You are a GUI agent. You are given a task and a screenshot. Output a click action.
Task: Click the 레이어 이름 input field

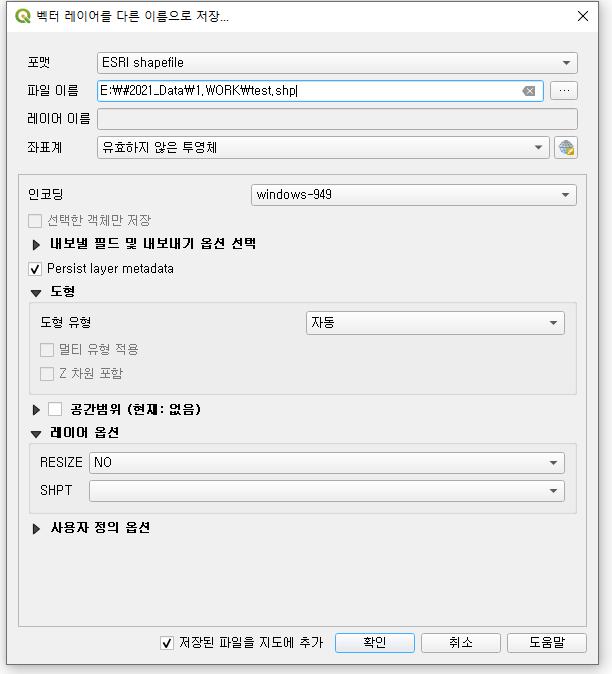pyautogui.click(x=337, y=119)
